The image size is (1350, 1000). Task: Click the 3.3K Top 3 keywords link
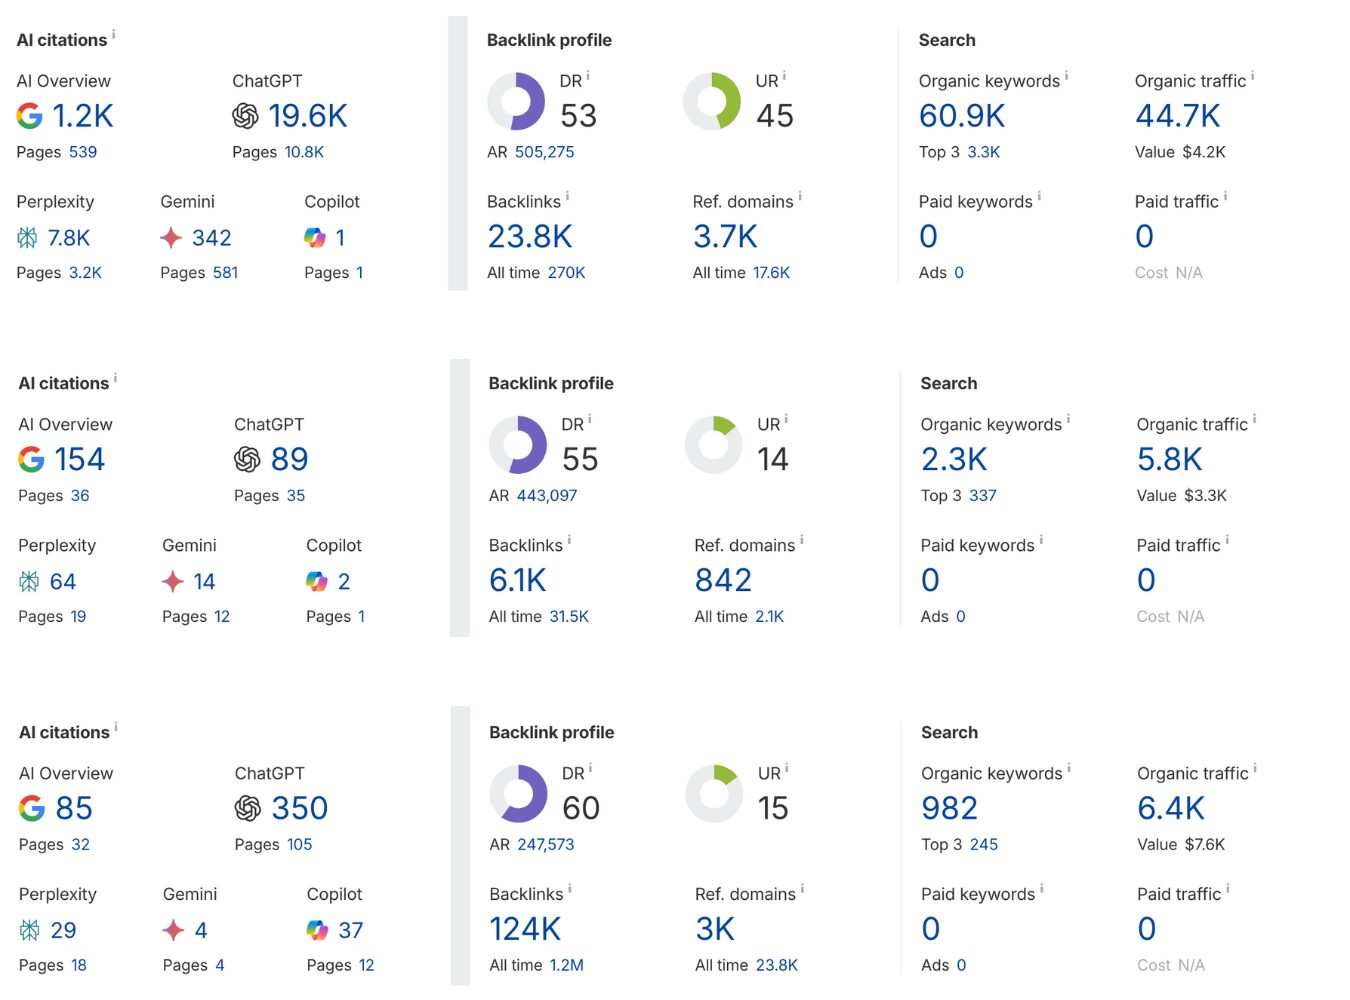tap(985, 152)
